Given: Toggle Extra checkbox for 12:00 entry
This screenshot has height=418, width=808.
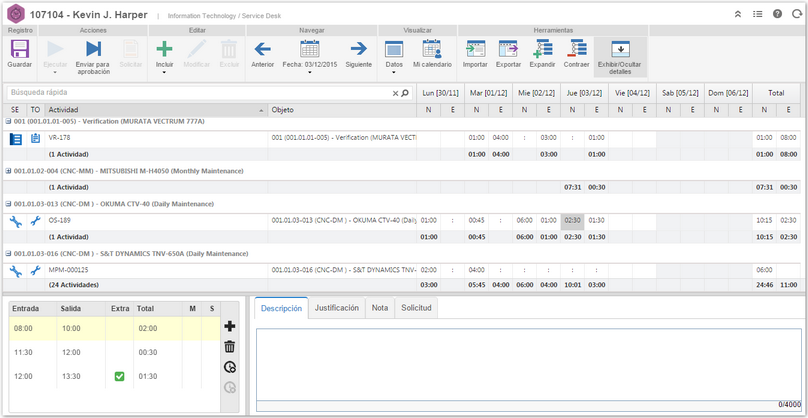Looking at the screenshot, I should (120, 377).
